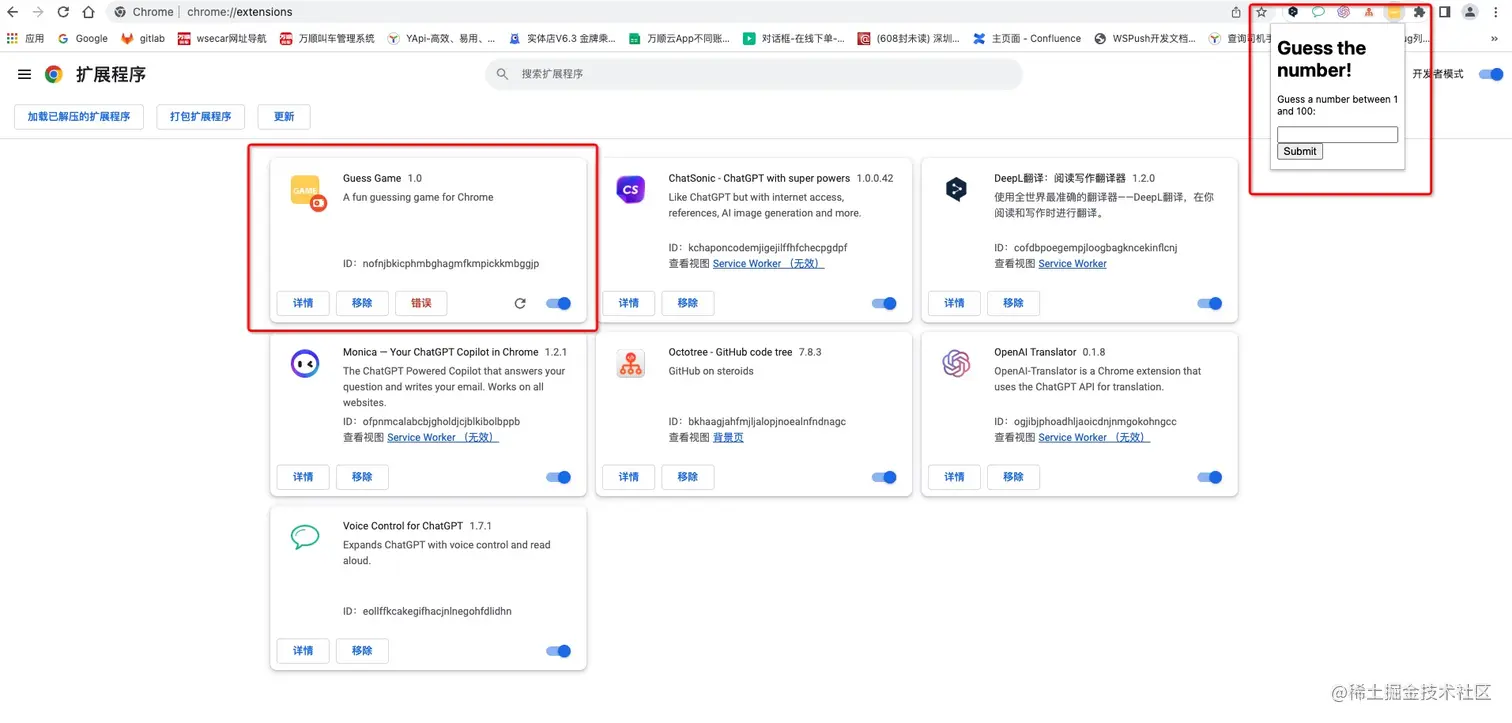Open the Chrome three-dot menu
This screenshot has width=1512, height=723.
1497,12
